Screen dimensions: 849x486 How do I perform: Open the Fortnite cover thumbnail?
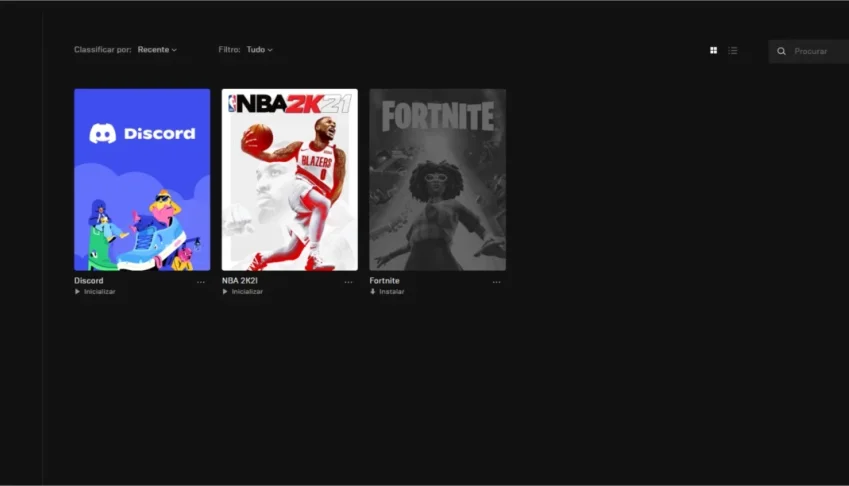click(437, 180)
